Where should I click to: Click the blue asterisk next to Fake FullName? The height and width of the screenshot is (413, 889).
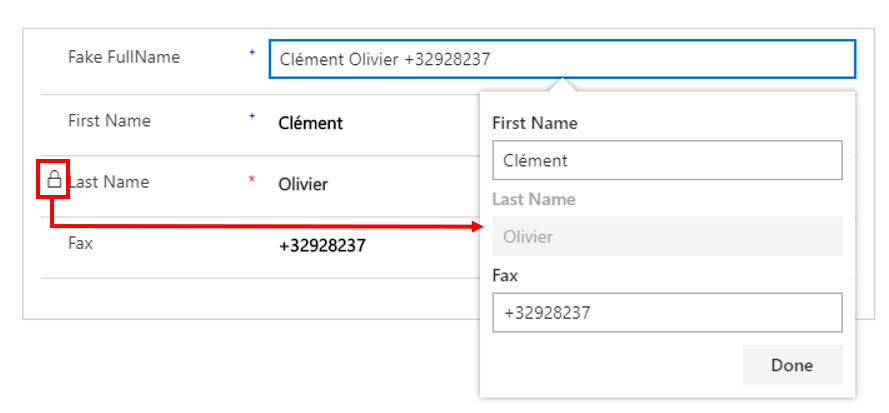[x=252, y=52]
